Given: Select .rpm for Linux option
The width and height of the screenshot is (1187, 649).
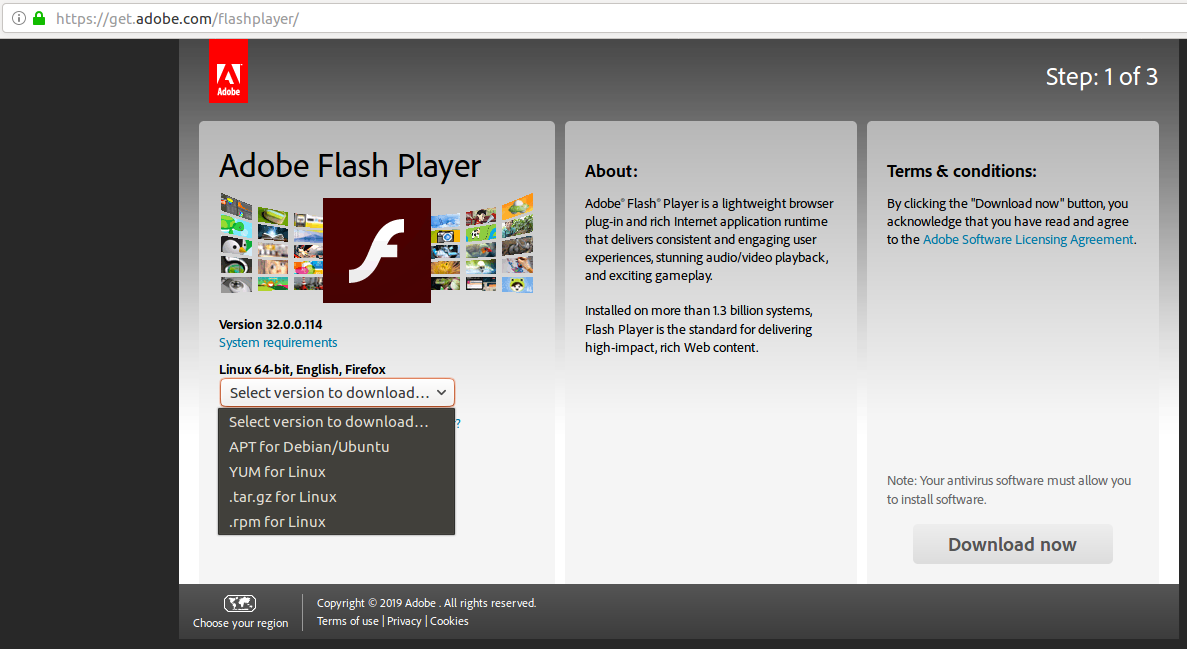Looking at the screenshot, I should click(336, 522).
